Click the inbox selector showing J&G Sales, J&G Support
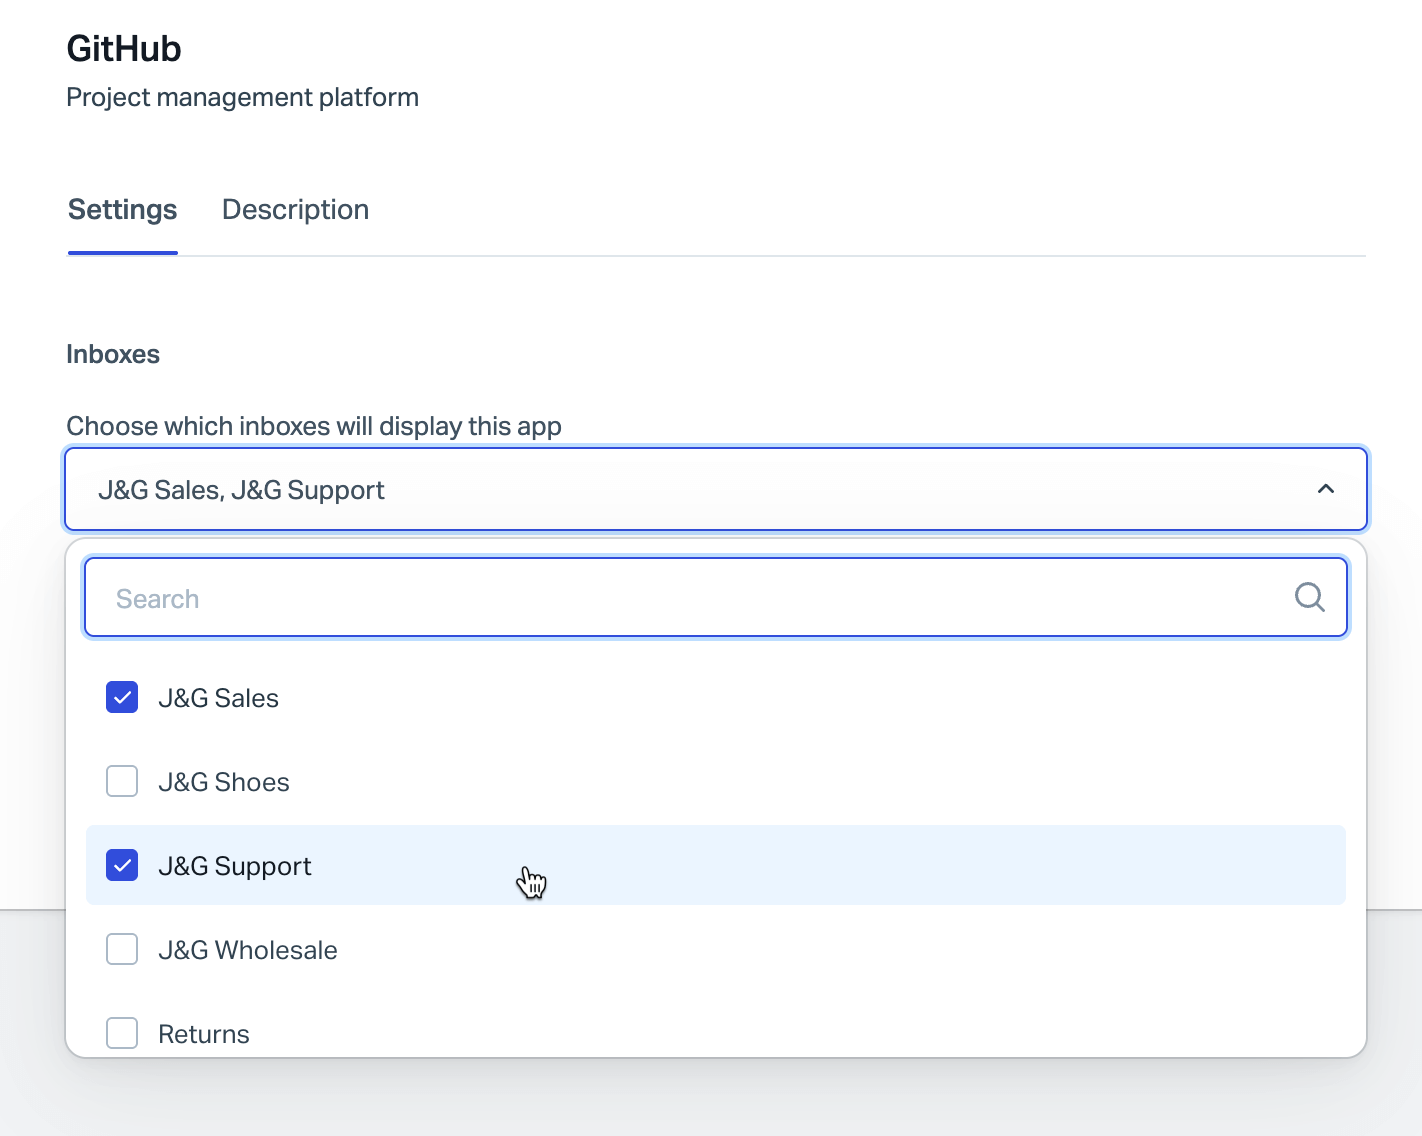The image size is (1422, 1136). pos(700,489)
